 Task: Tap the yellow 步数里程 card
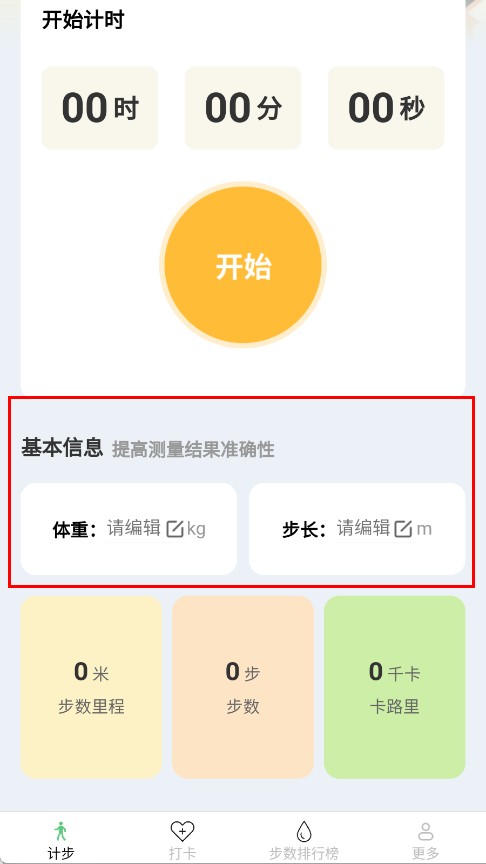(91, 687)
